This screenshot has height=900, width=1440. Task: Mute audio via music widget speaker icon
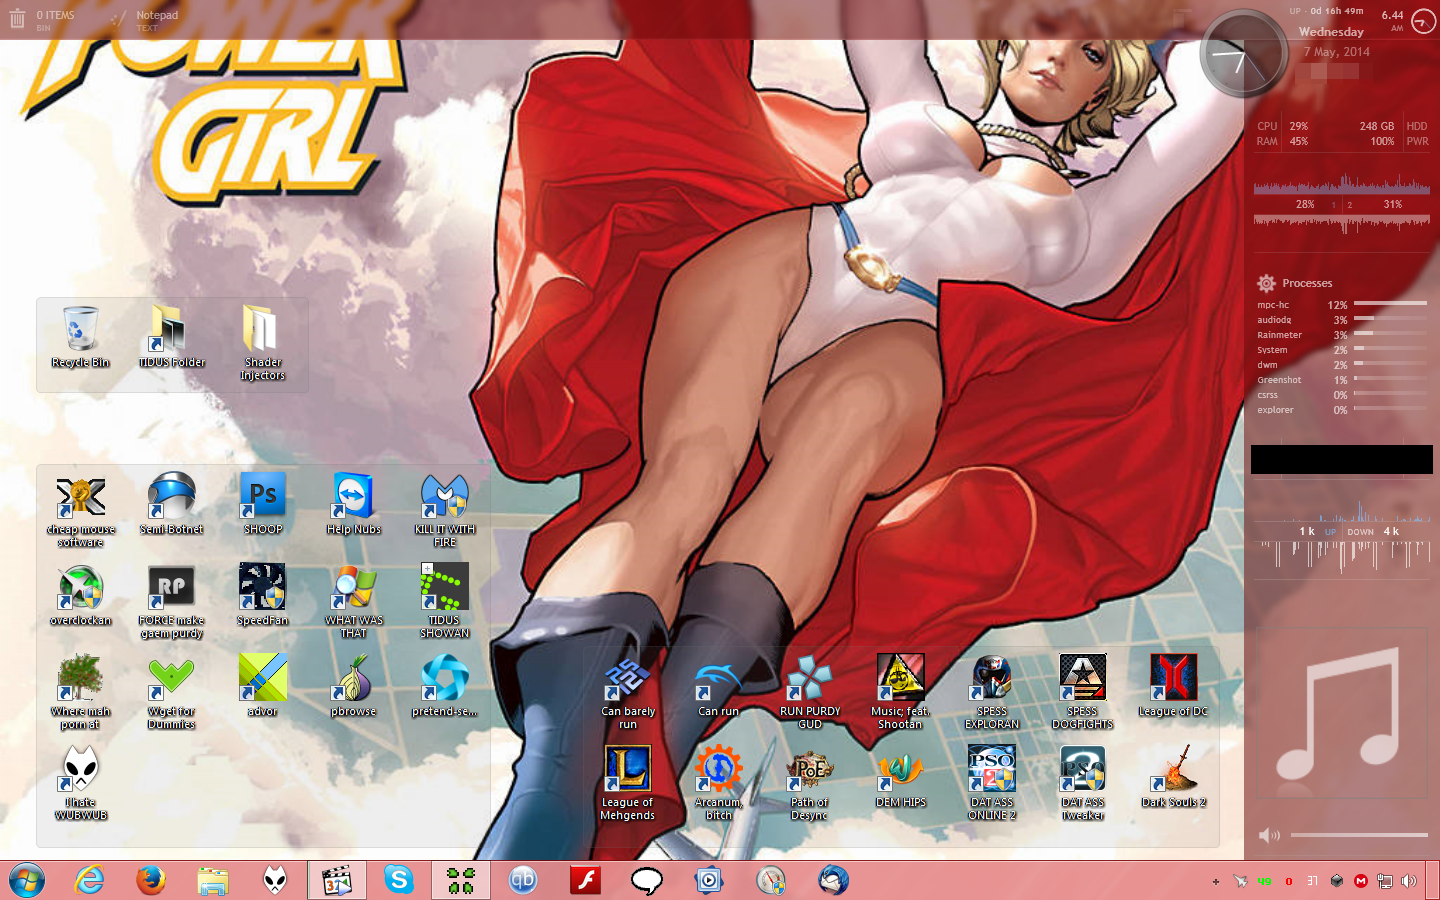click(1269, 835)
